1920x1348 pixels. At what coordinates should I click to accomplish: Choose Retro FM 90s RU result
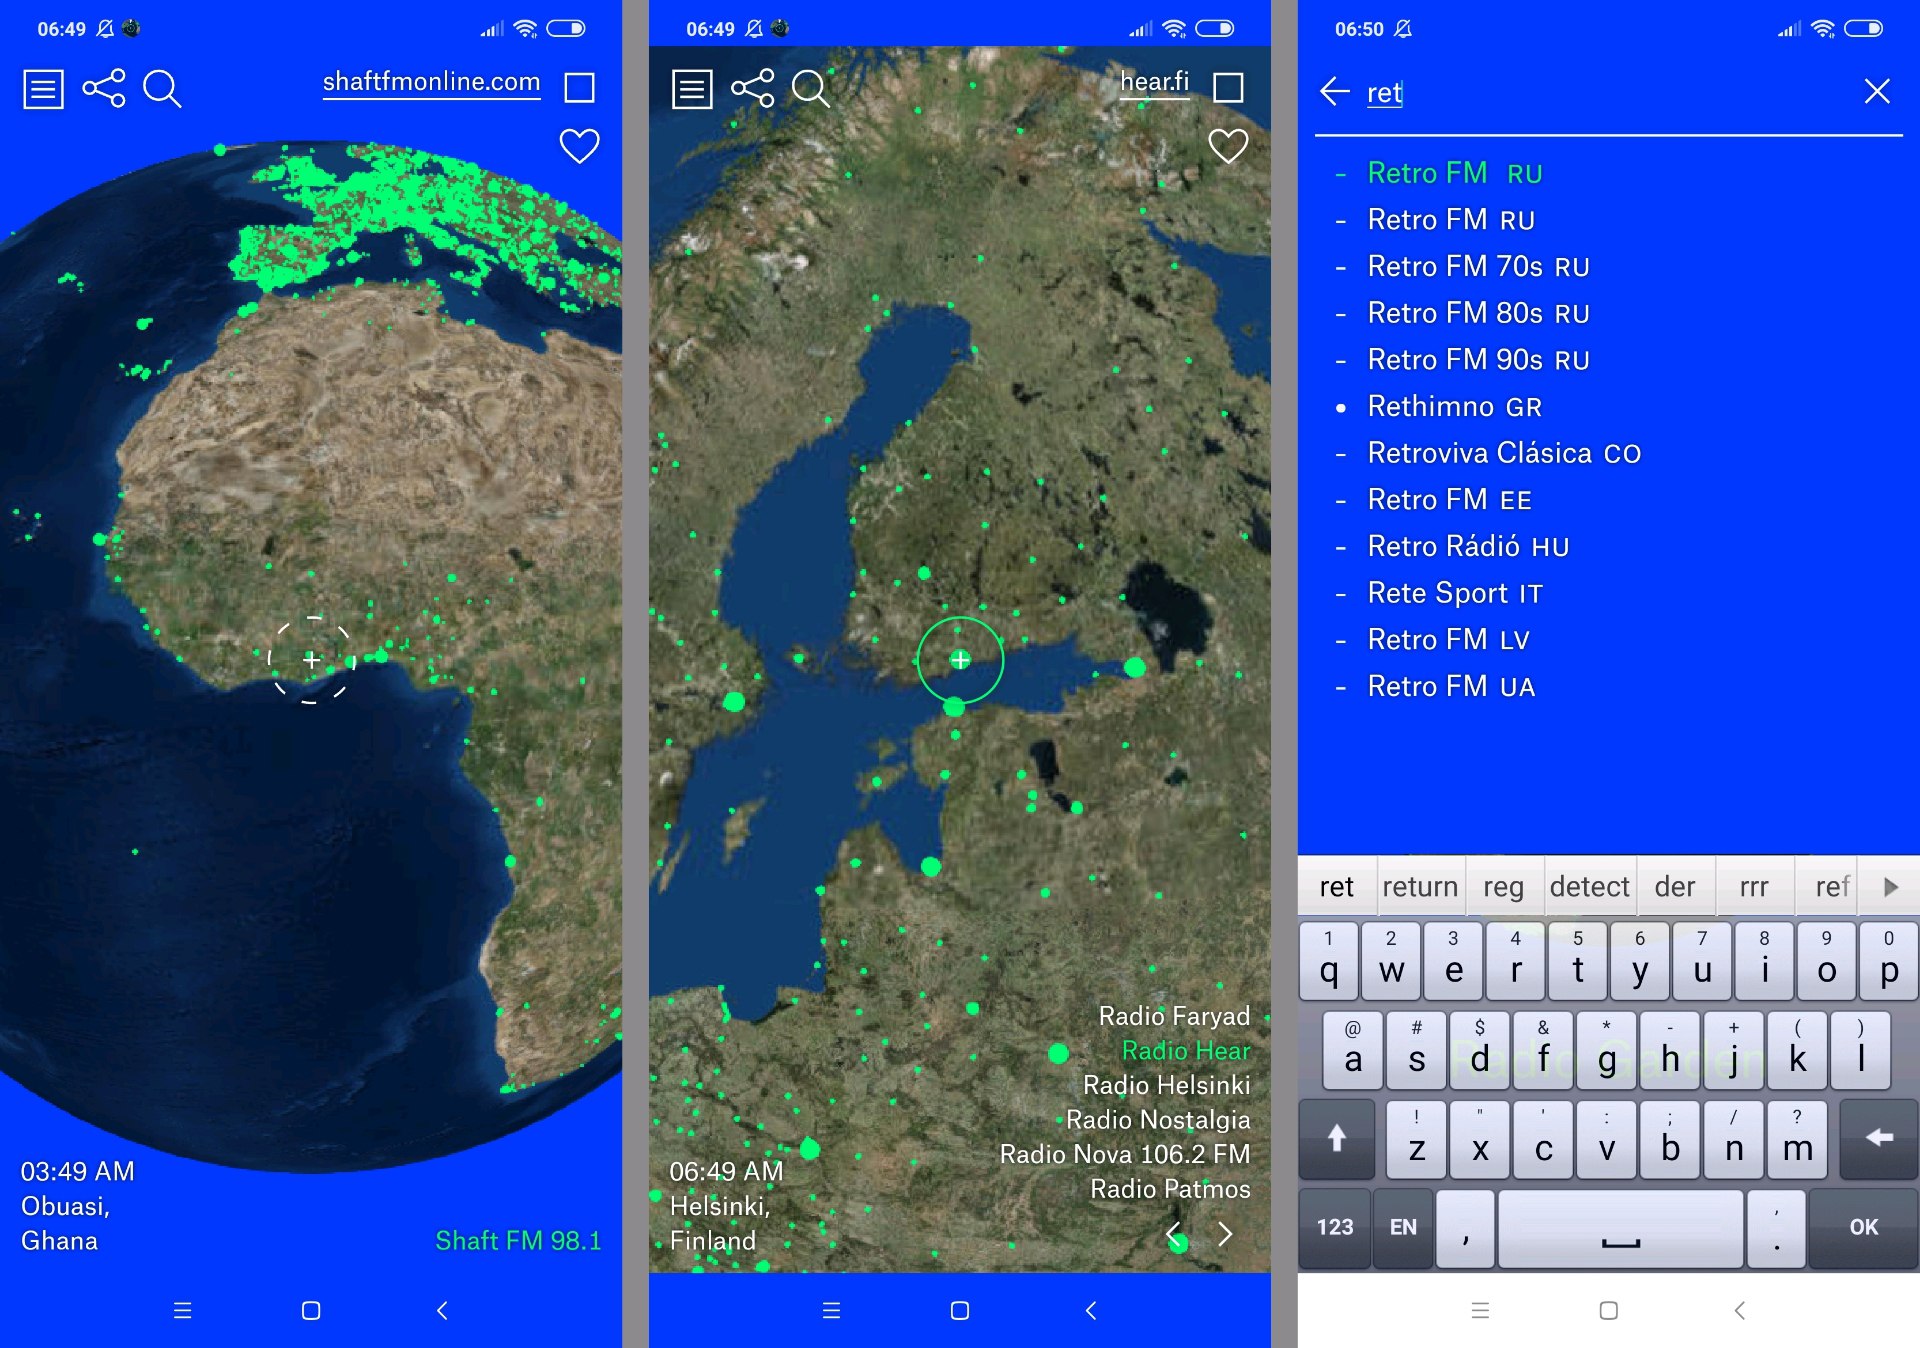[x=1478, y=360]
